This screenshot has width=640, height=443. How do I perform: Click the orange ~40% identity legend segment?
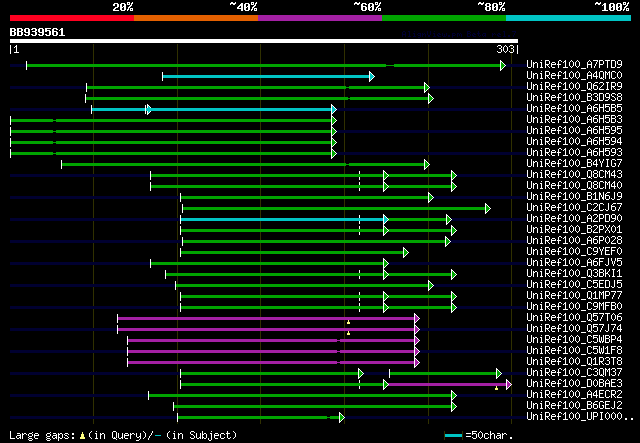196,18
